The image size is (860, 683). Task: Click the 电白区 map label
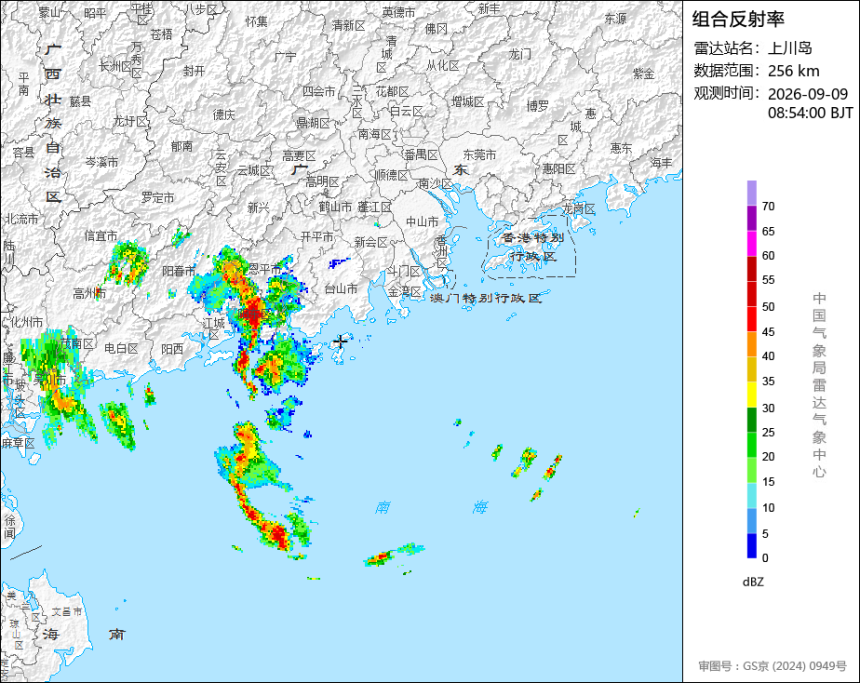[121, 348]
